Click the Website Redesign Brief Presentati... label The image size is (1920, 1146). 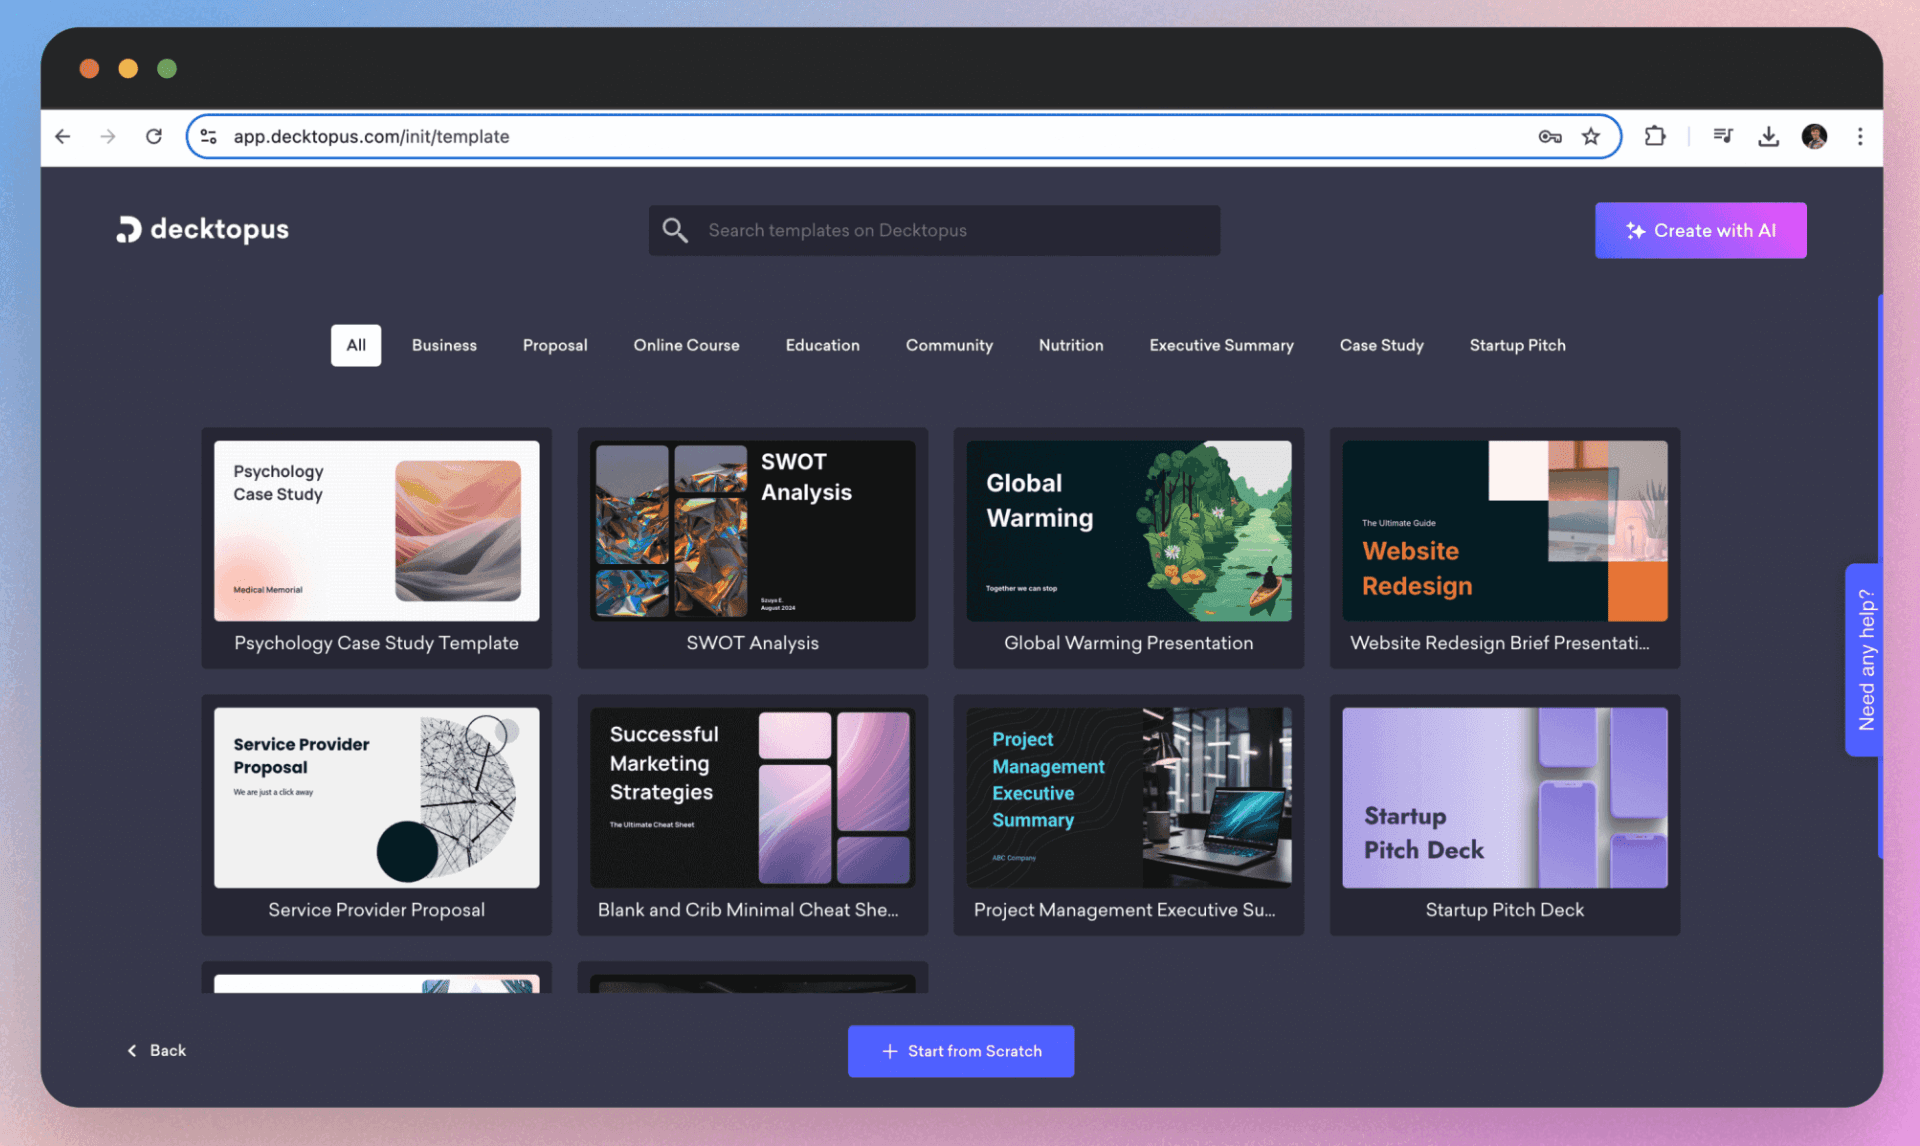point(1499,643)
